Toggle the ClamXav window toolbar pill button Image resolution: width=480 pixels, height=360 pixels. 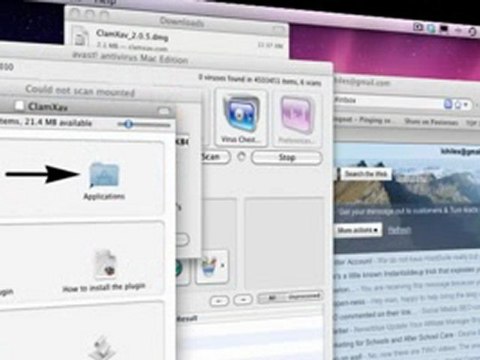tap(163, 110)
